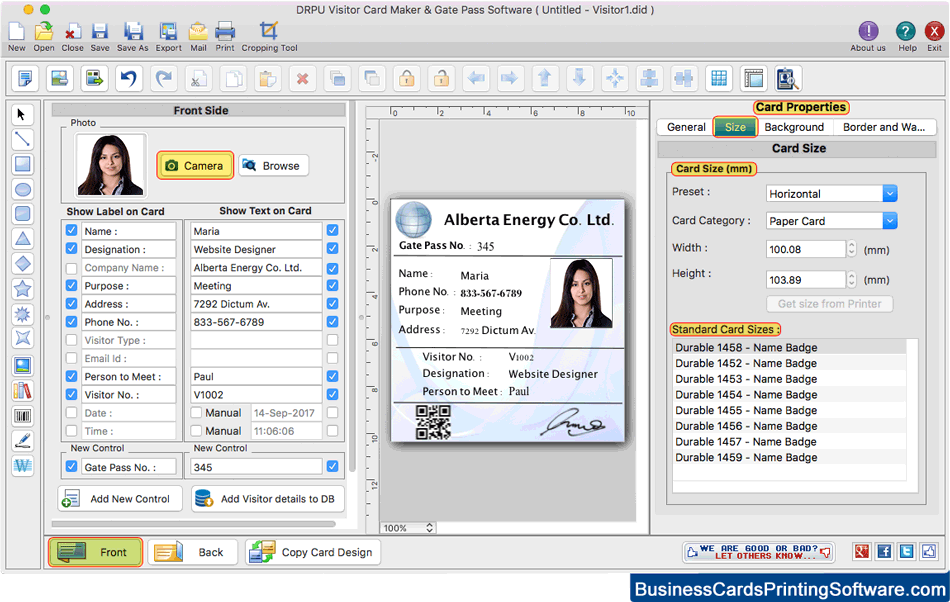
Task: Click the Width input field showing 100.08
Action: pos(805,249)
